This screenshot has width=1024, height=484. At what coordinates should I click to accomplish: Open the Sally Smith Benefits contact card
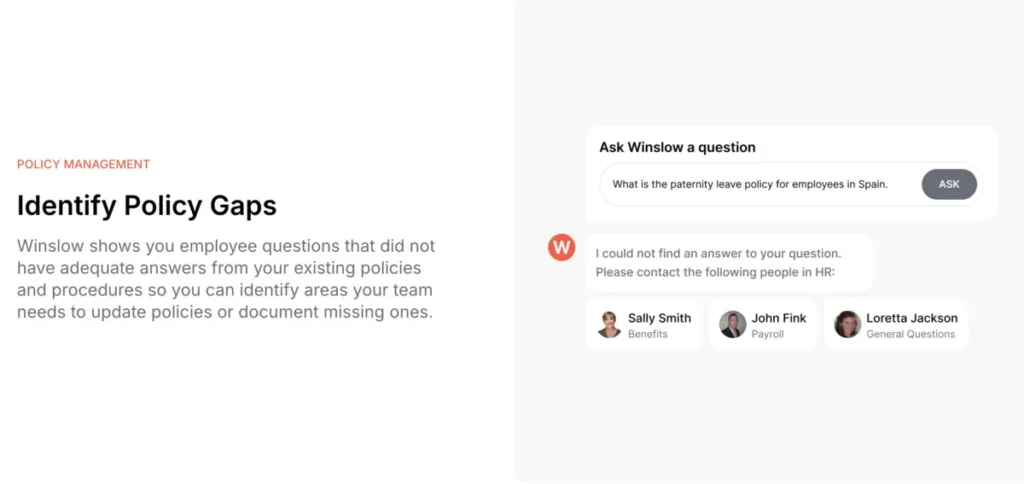(x=644, y=325)
